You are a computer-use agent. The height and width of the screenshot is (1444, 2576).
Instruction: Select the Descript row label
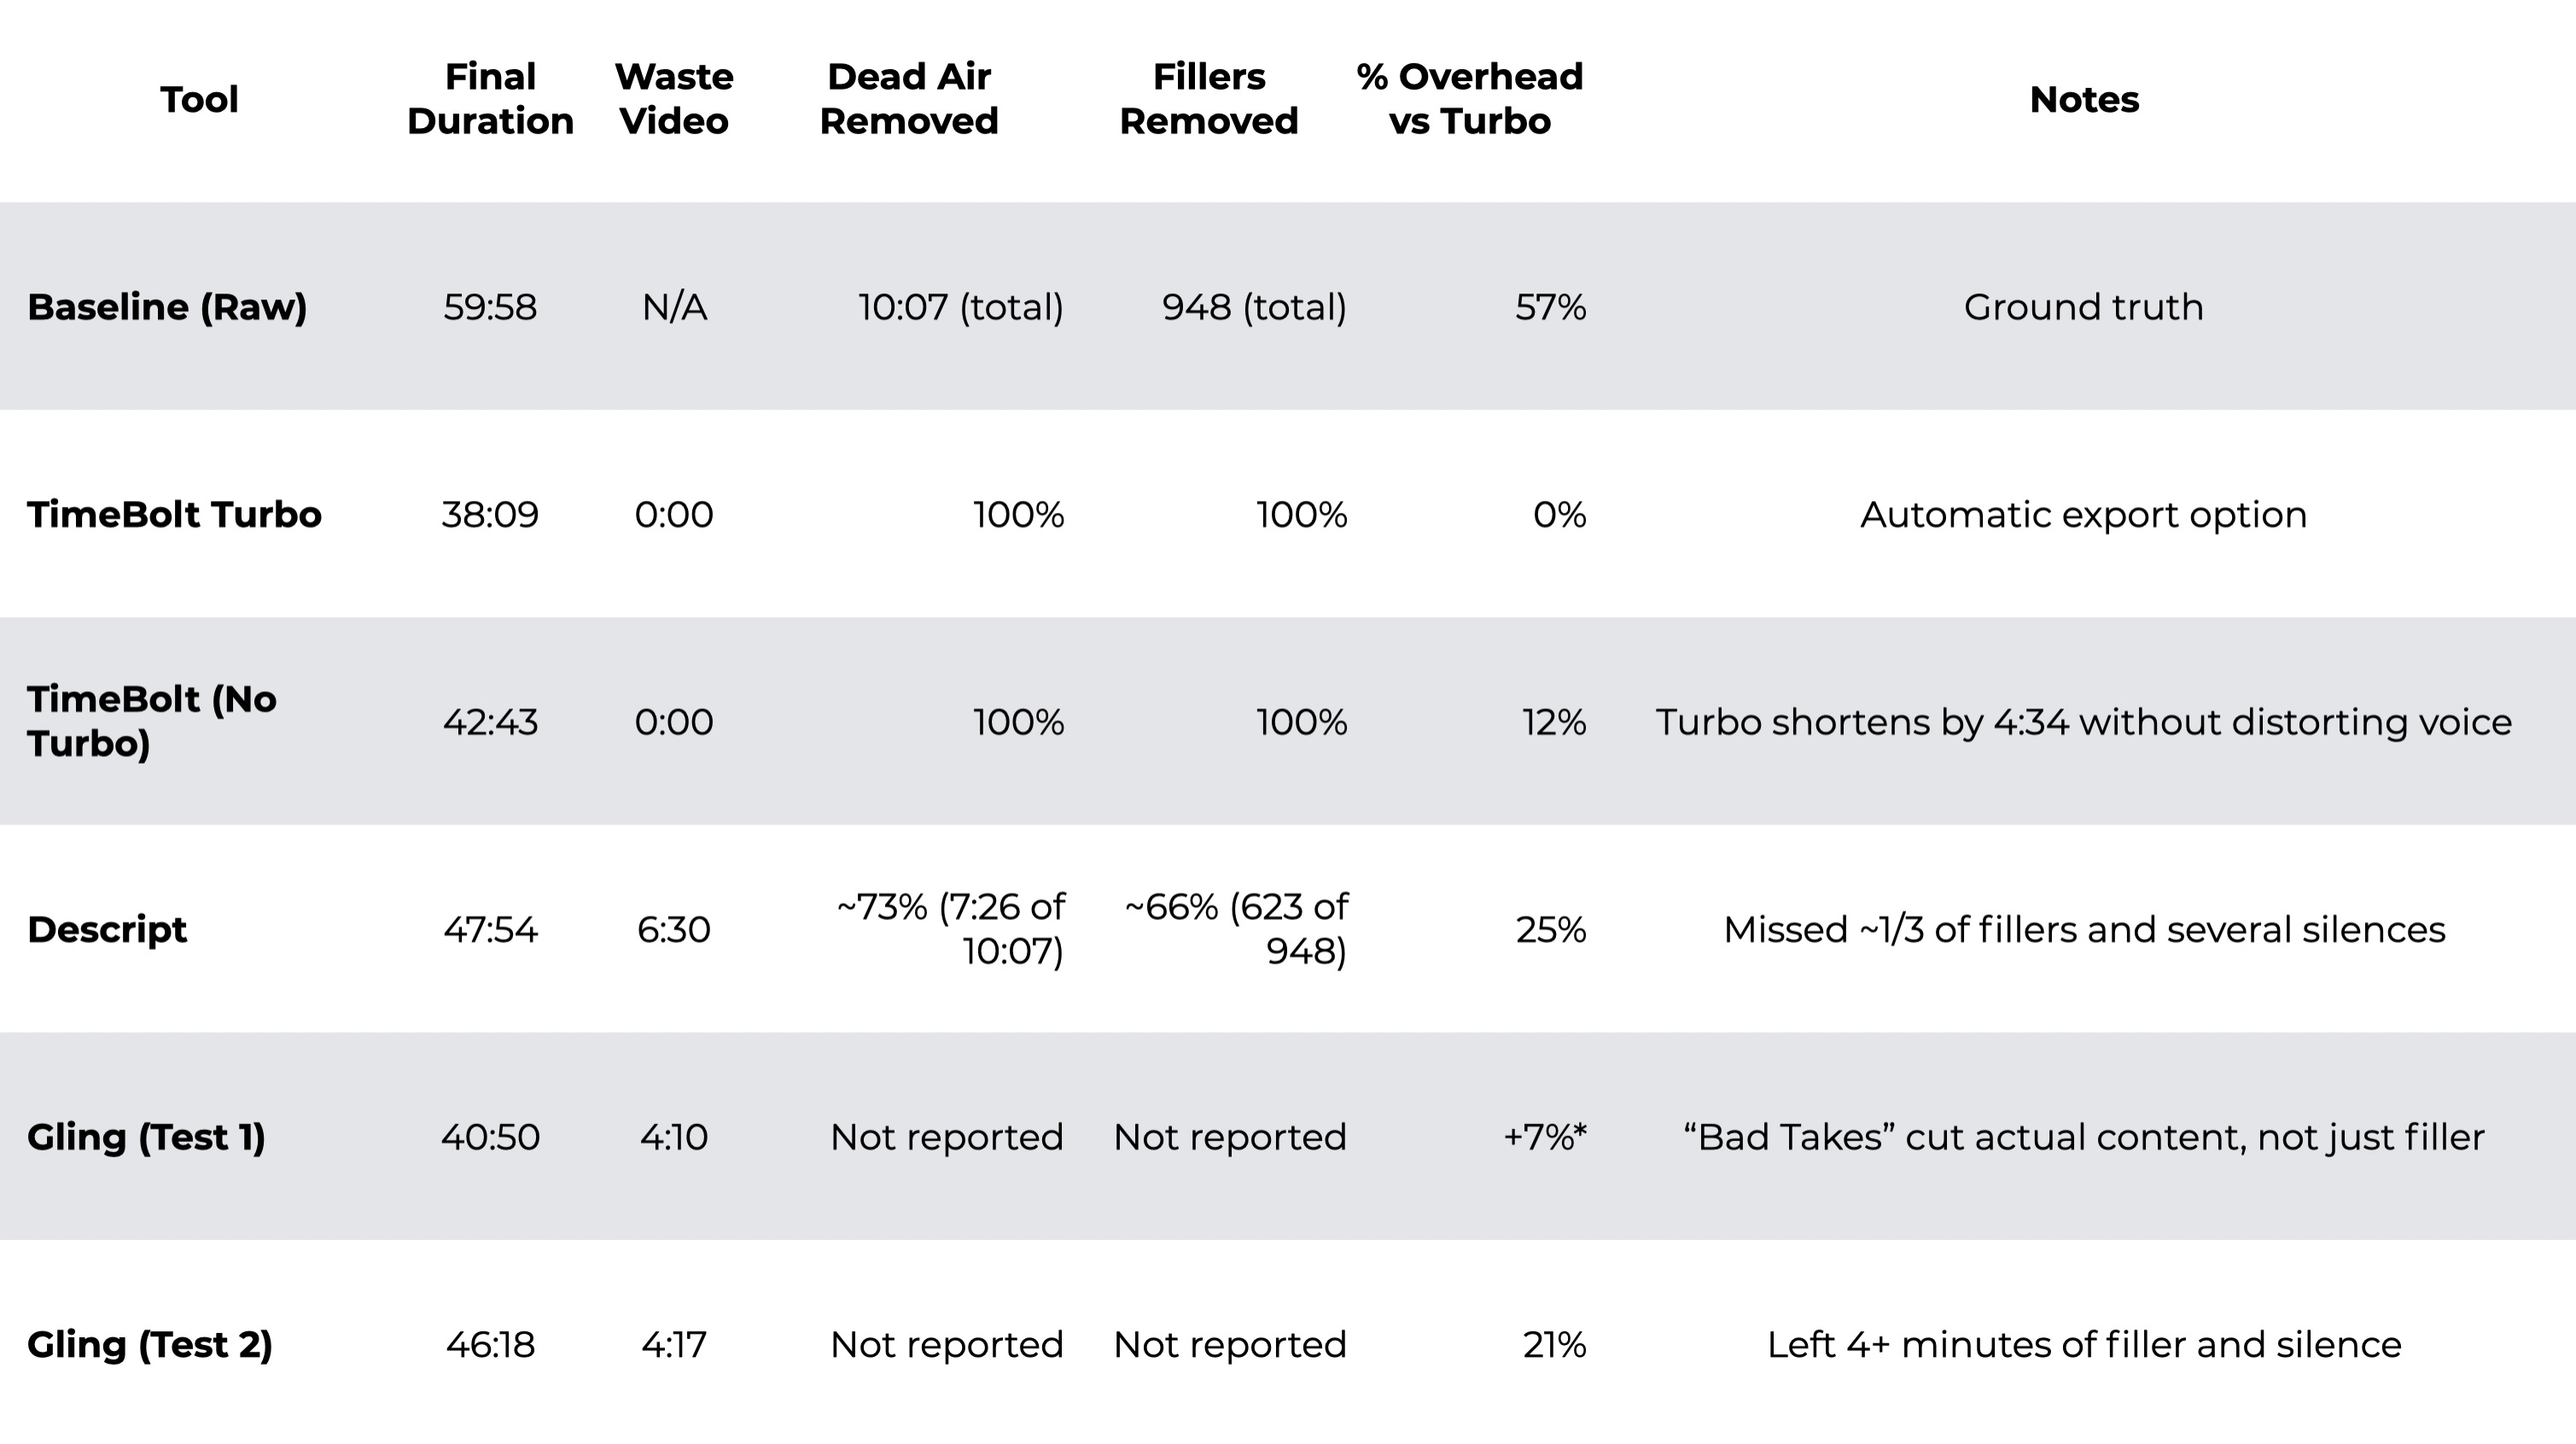pyautogui.click(x=107, y=929)
